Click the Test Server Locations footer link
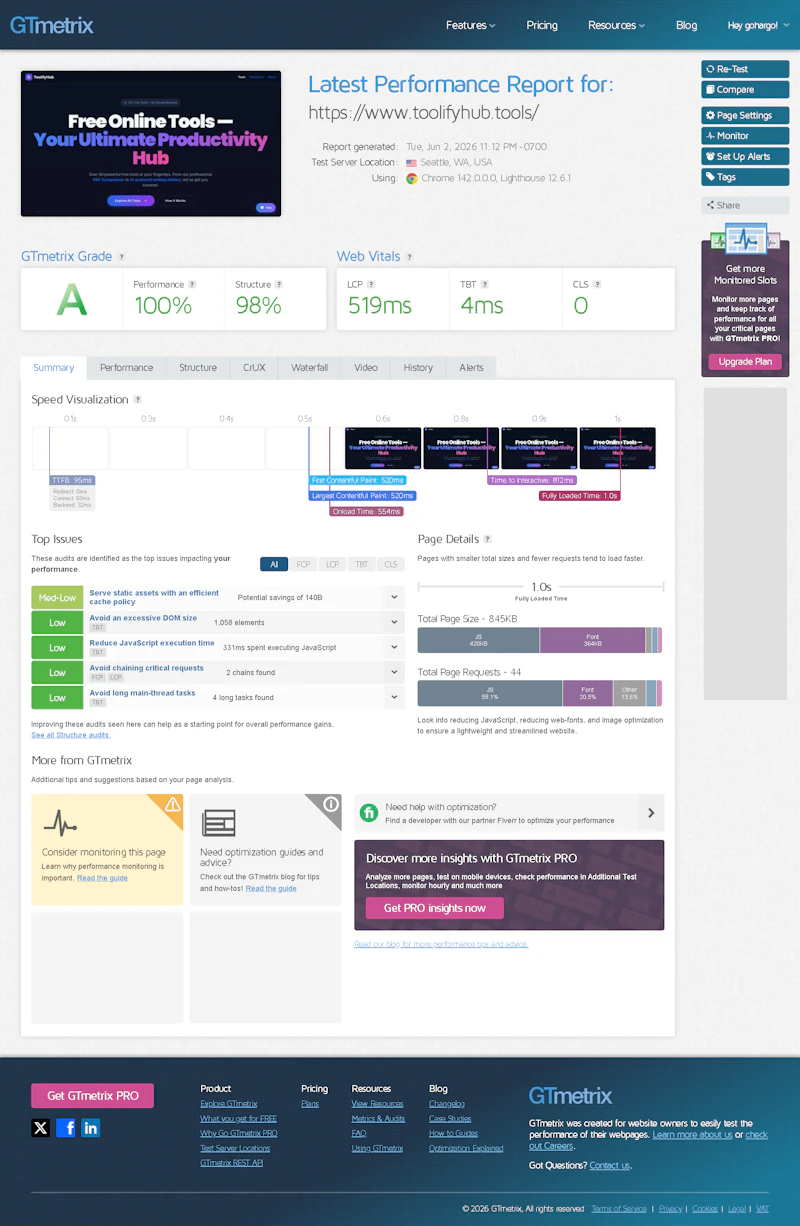Image resolution: width=800 pixels, height=1226 pixels. click(x=235, y=1148)
